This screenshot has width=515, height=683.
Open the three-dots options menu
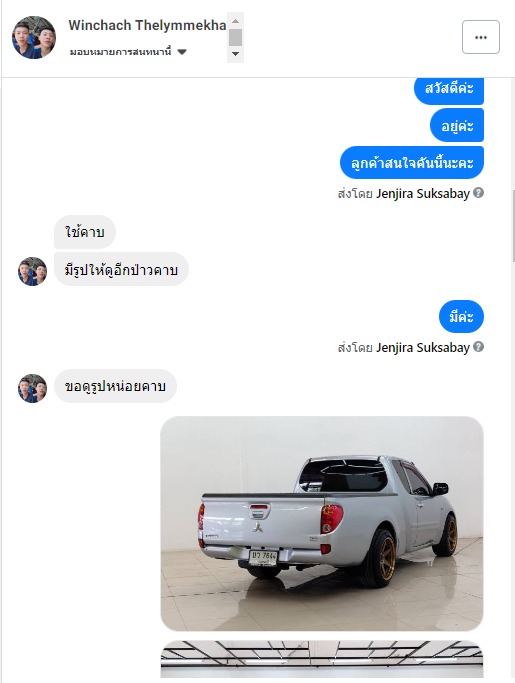(481, 37)
